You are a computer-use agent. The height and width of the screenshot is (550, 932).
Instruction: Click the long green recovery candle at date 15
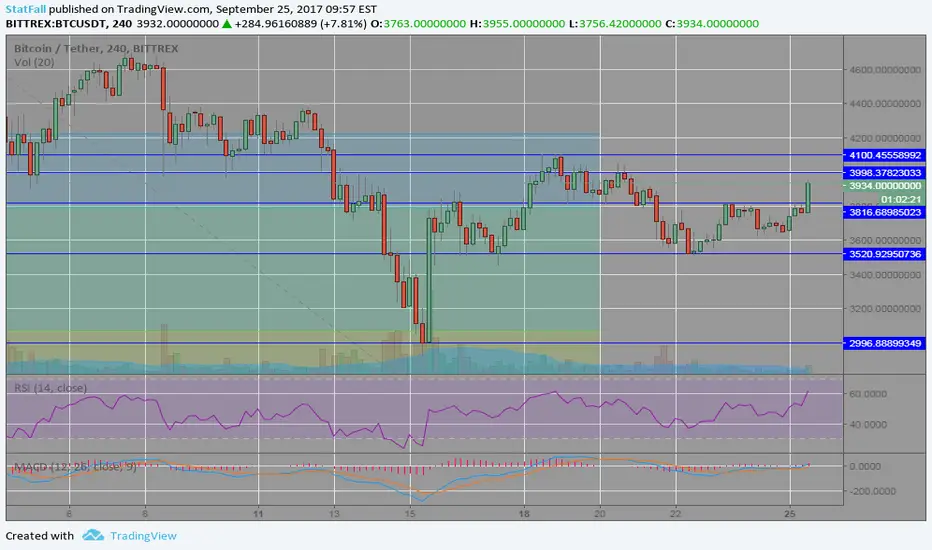(429, 279)
